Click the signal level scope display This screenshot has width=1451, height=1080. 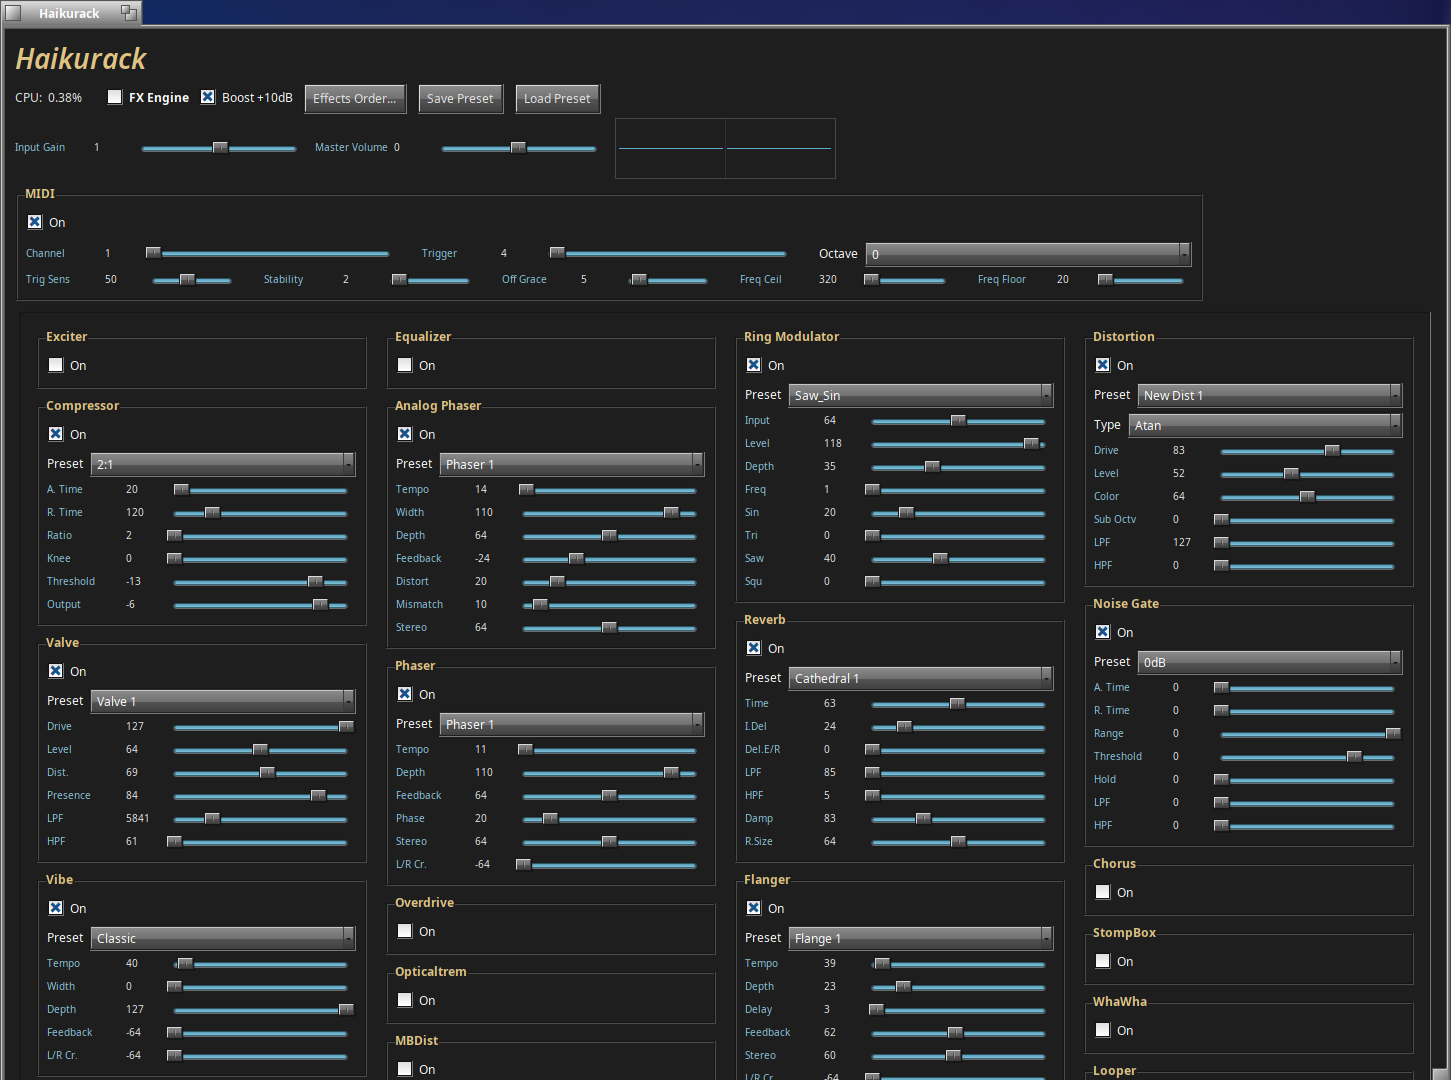click(725, 148)
